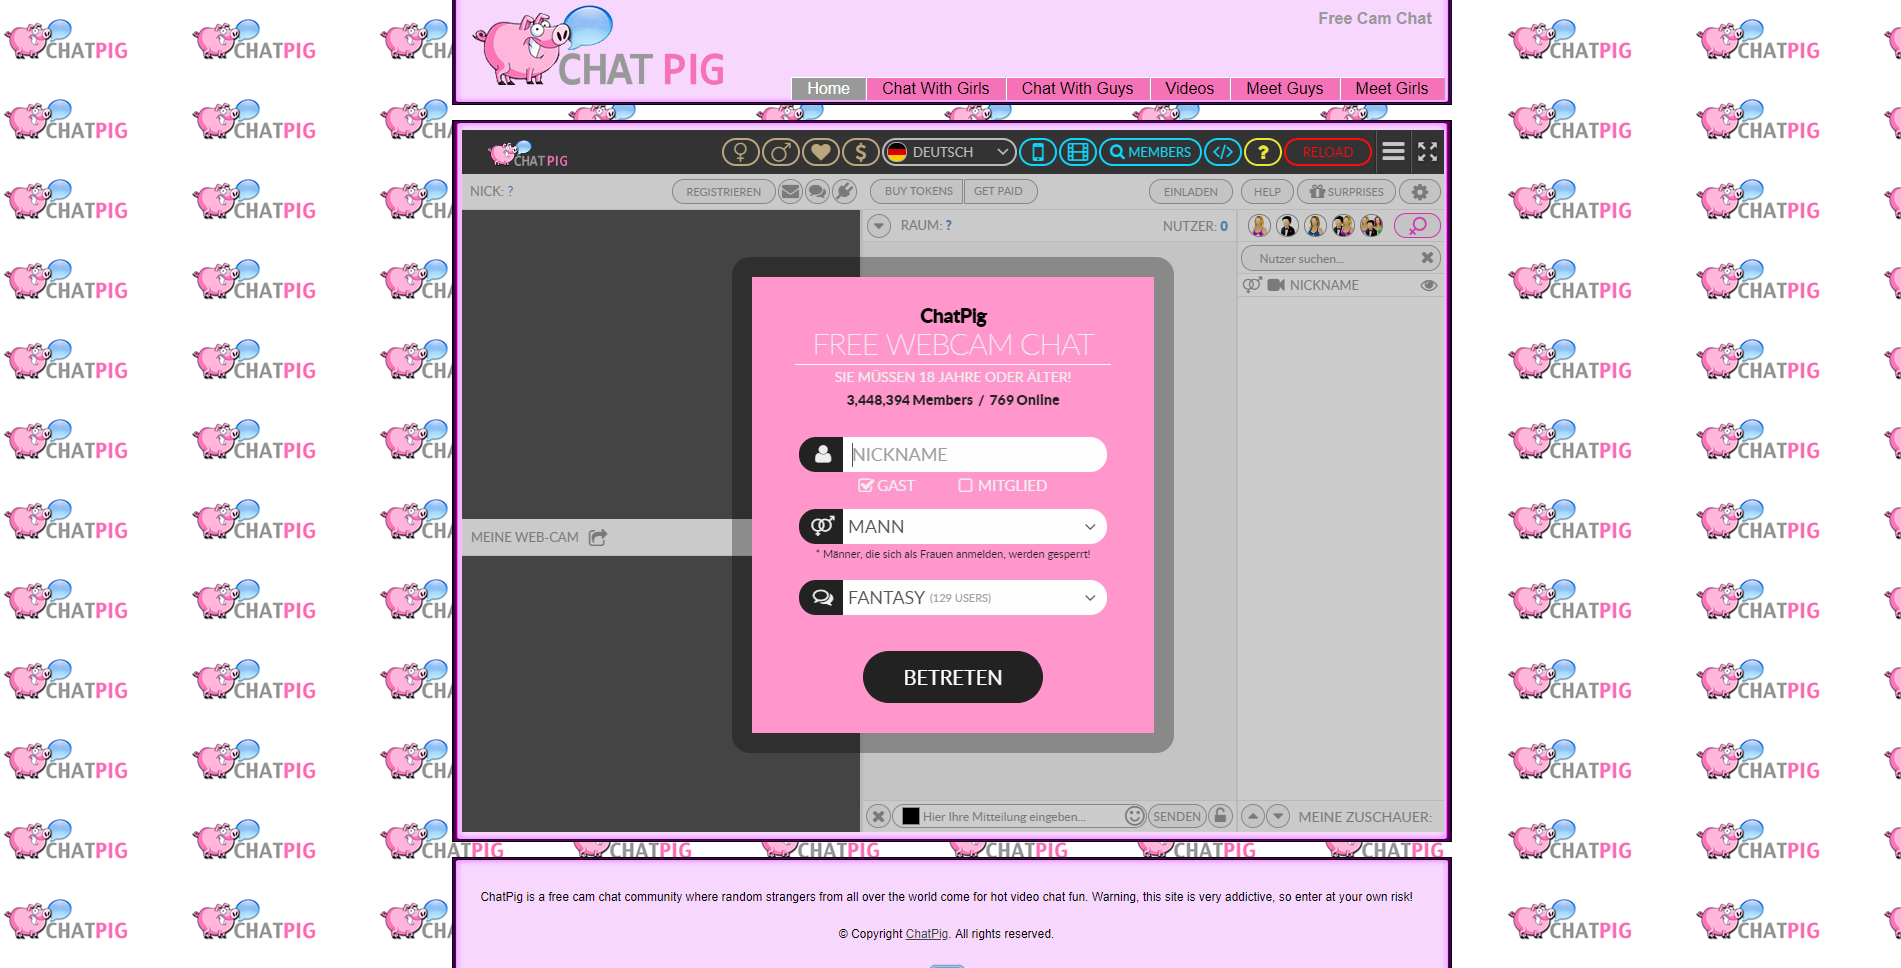Viewport: 1901px width, 968px height.
Task: Move viewers list down with arrow
Action: [1278, 816]
